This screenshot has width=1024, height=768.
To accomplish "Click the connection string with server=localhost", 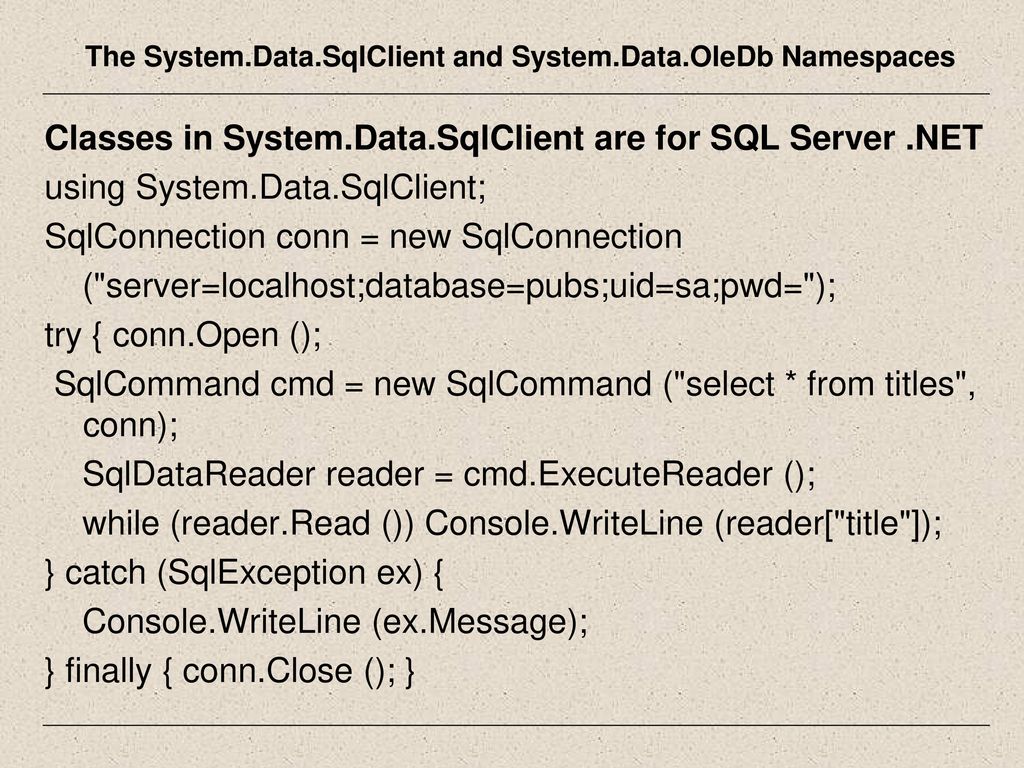I will pyautogui.click(x=460, y=286).
